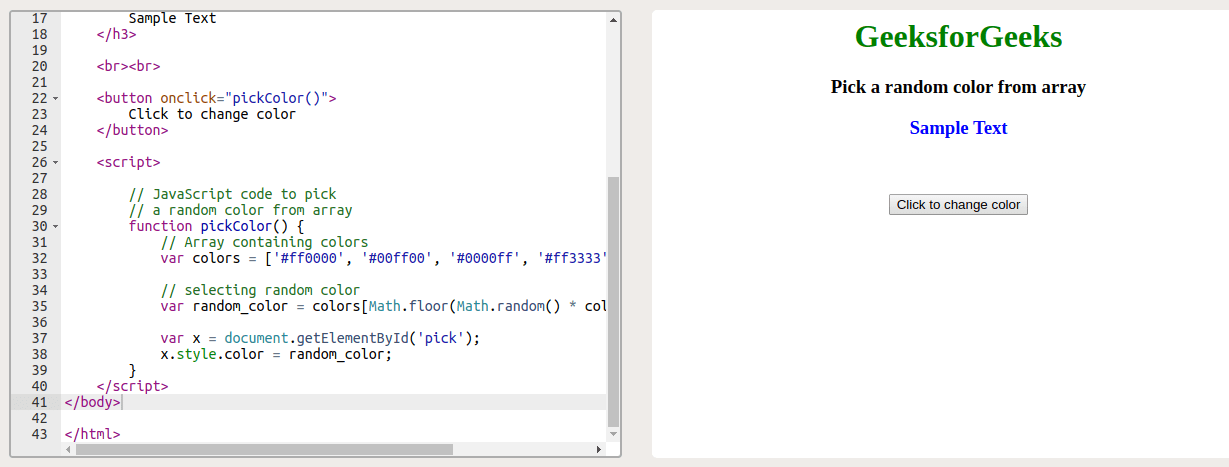Screen dimensions: 1229x467
Task: Click 'Click to change color' text in code
Action: point(212,114)
